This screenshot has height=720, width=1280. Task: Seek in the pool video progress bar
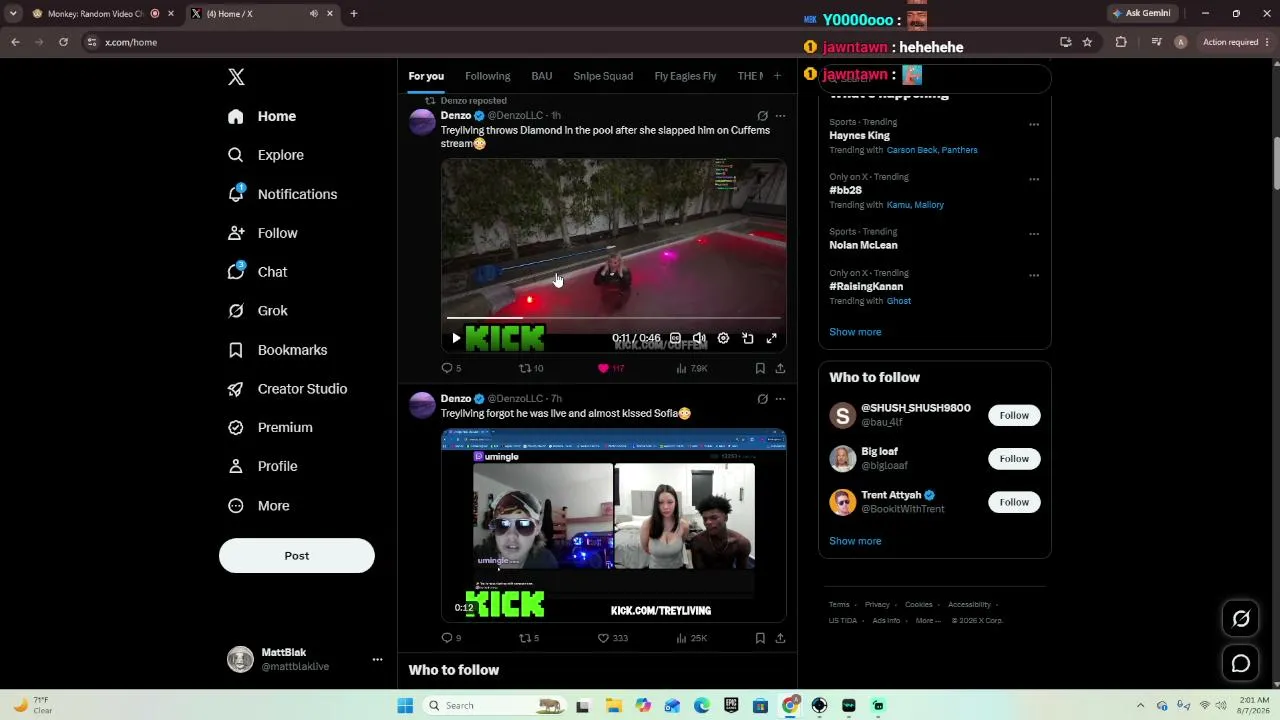pyautogui.click(x=613, y=318)
